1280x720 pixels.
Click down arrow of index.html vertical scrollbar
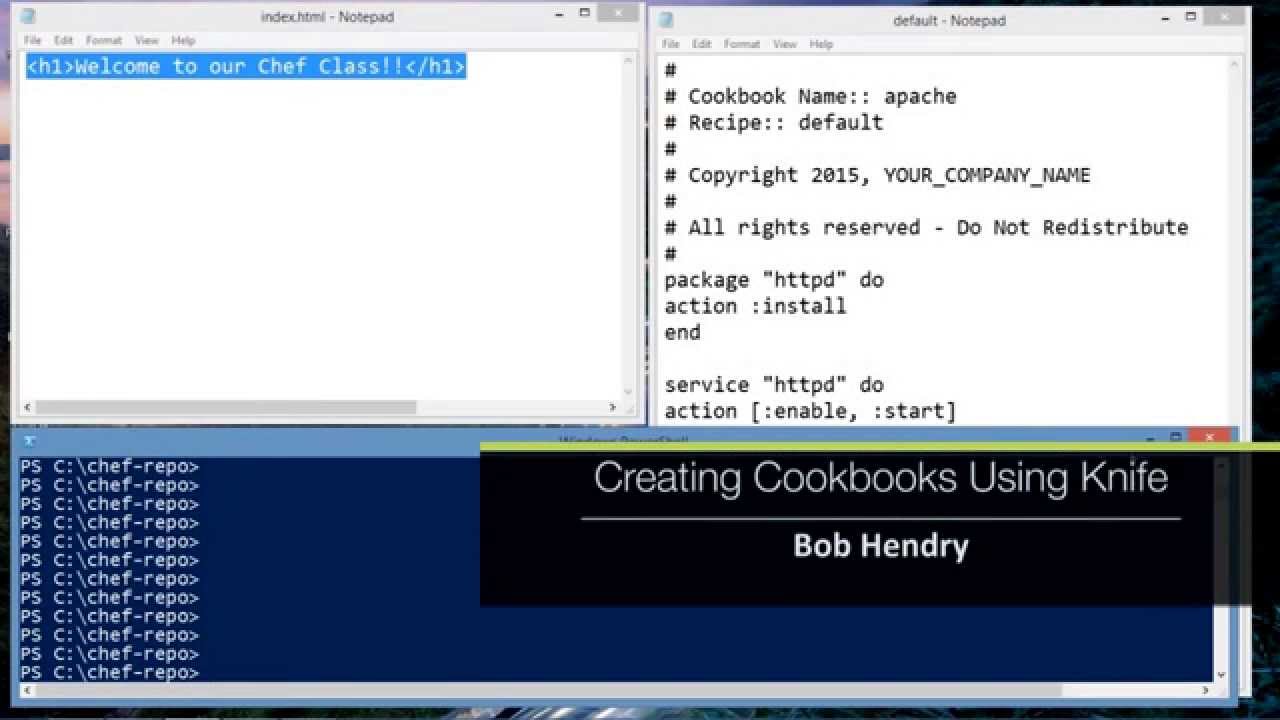[628, 393]
